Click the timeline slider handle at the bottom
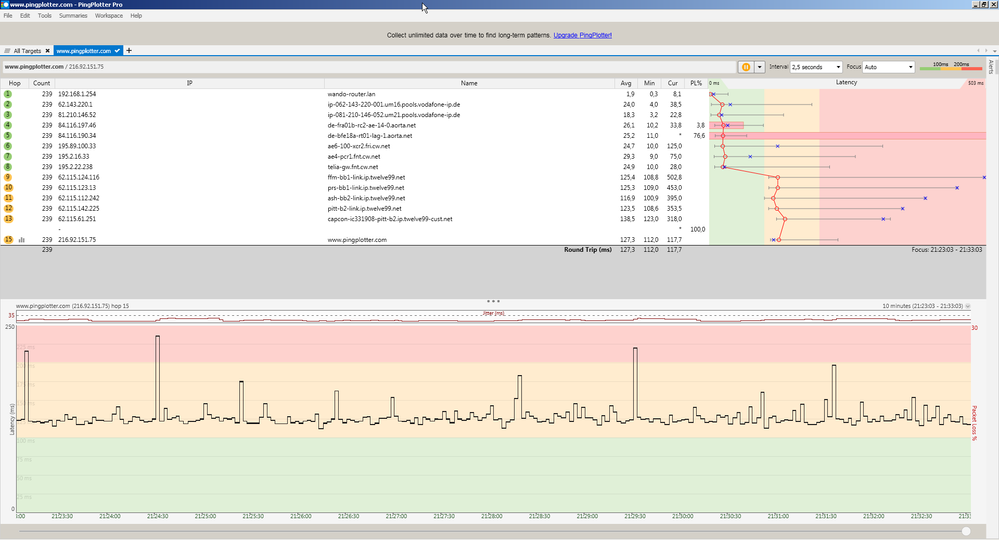 [966, 530]
